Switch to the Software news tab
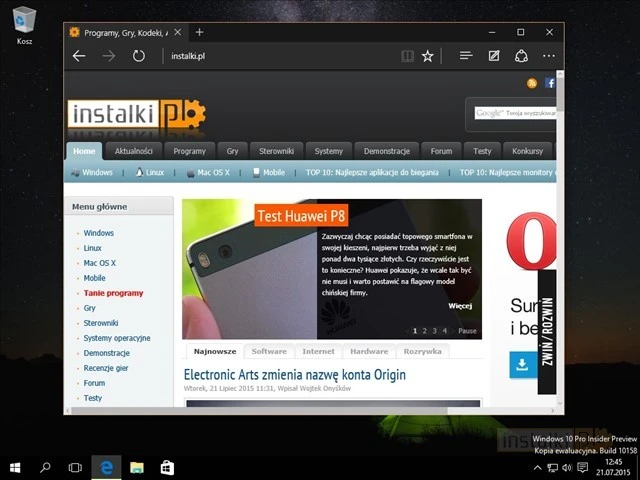 point(269,352)
